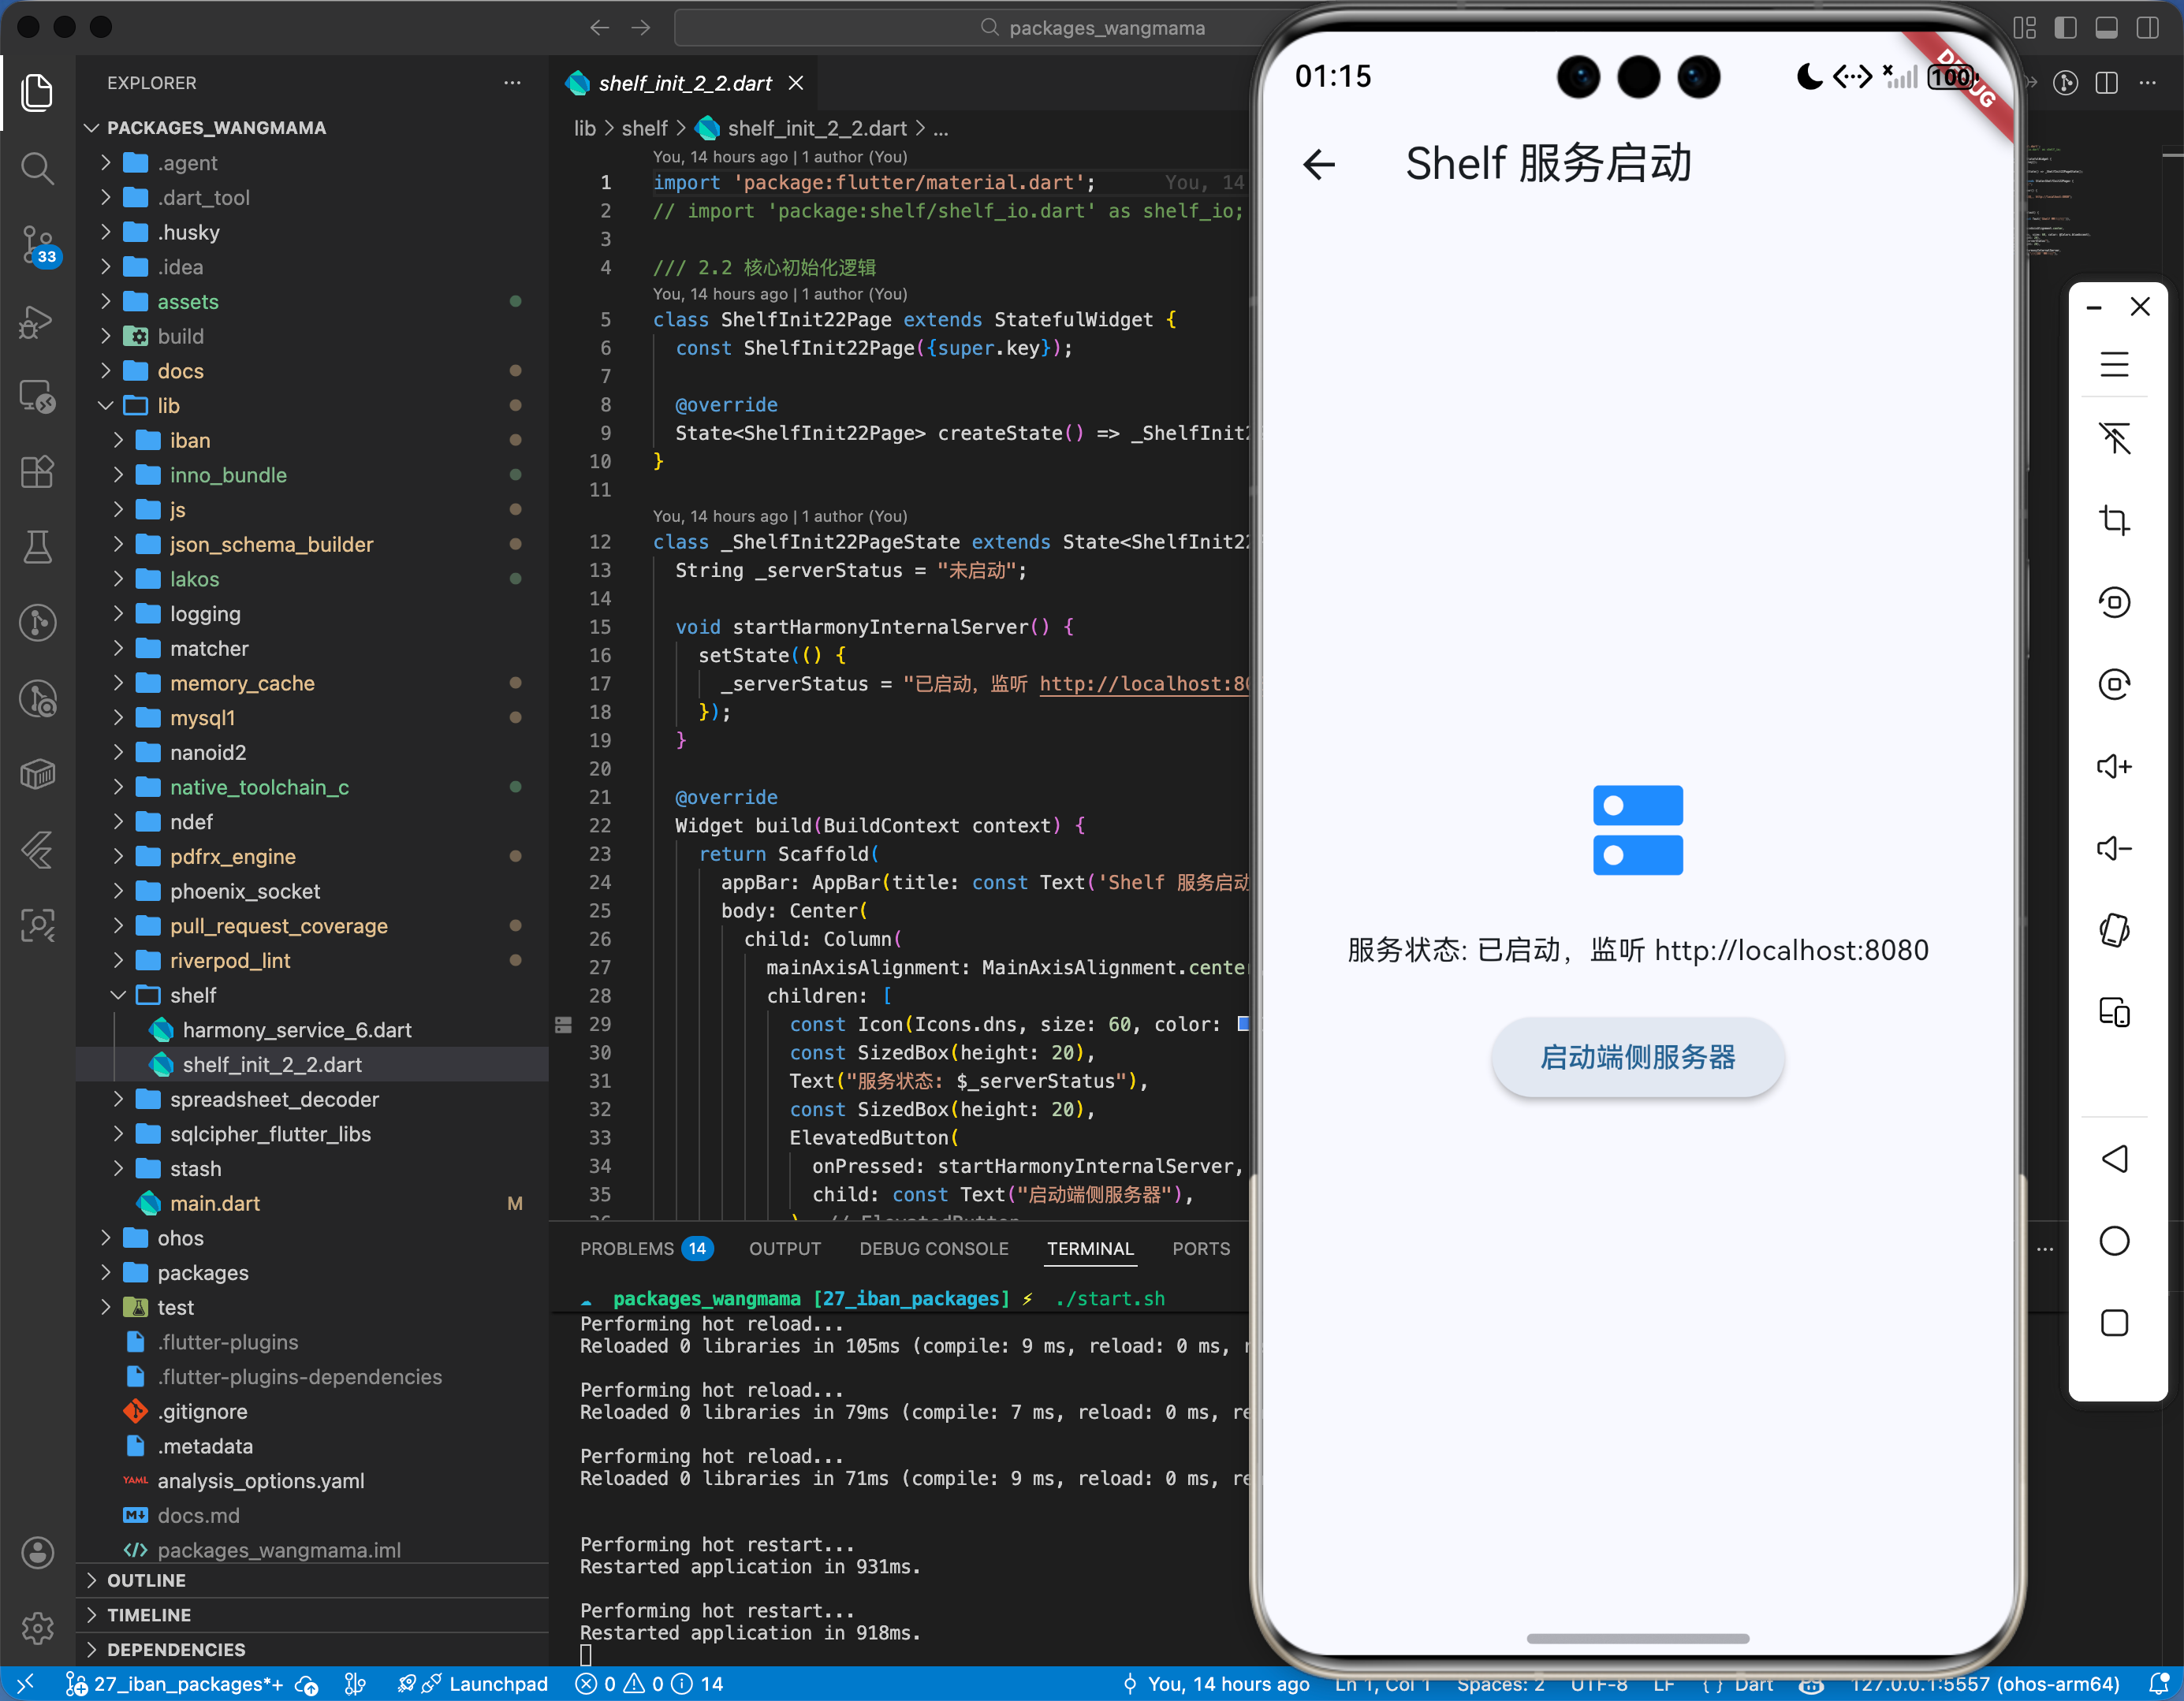Toggle the secondary sidebar layout icon
Image resolution: width=2184 pixels, height=1701 pixels.
2147,28
